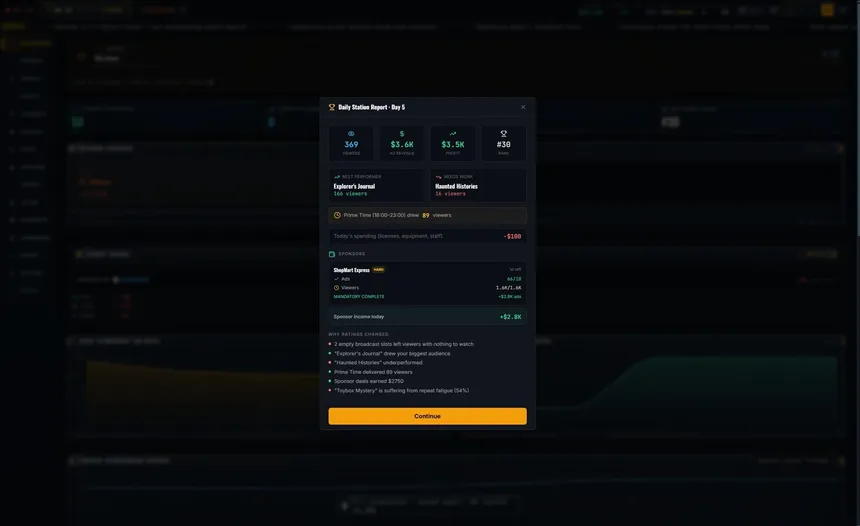Click the checkmark icon next to Ads
This screenshot has height=526, width=860.
pyautogui.click(x=336, y=279)
